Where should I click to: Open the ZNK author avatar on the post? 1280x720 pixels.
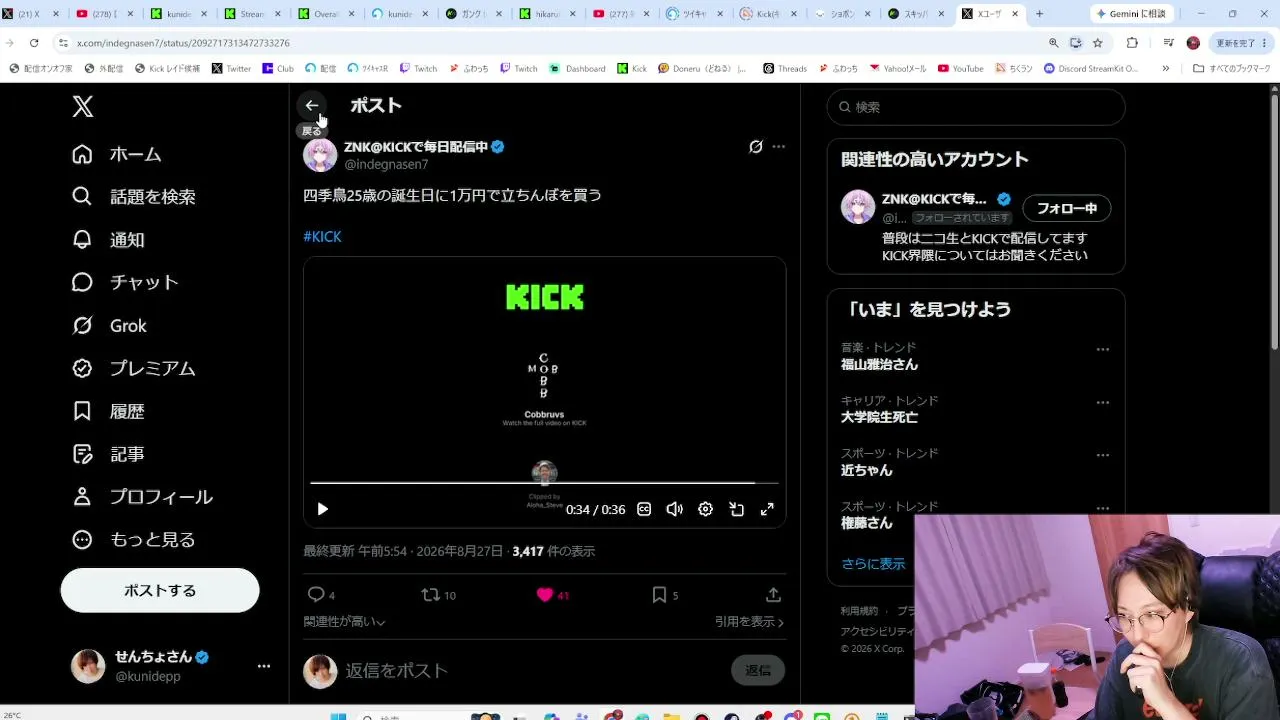click(x=320, y=155)
